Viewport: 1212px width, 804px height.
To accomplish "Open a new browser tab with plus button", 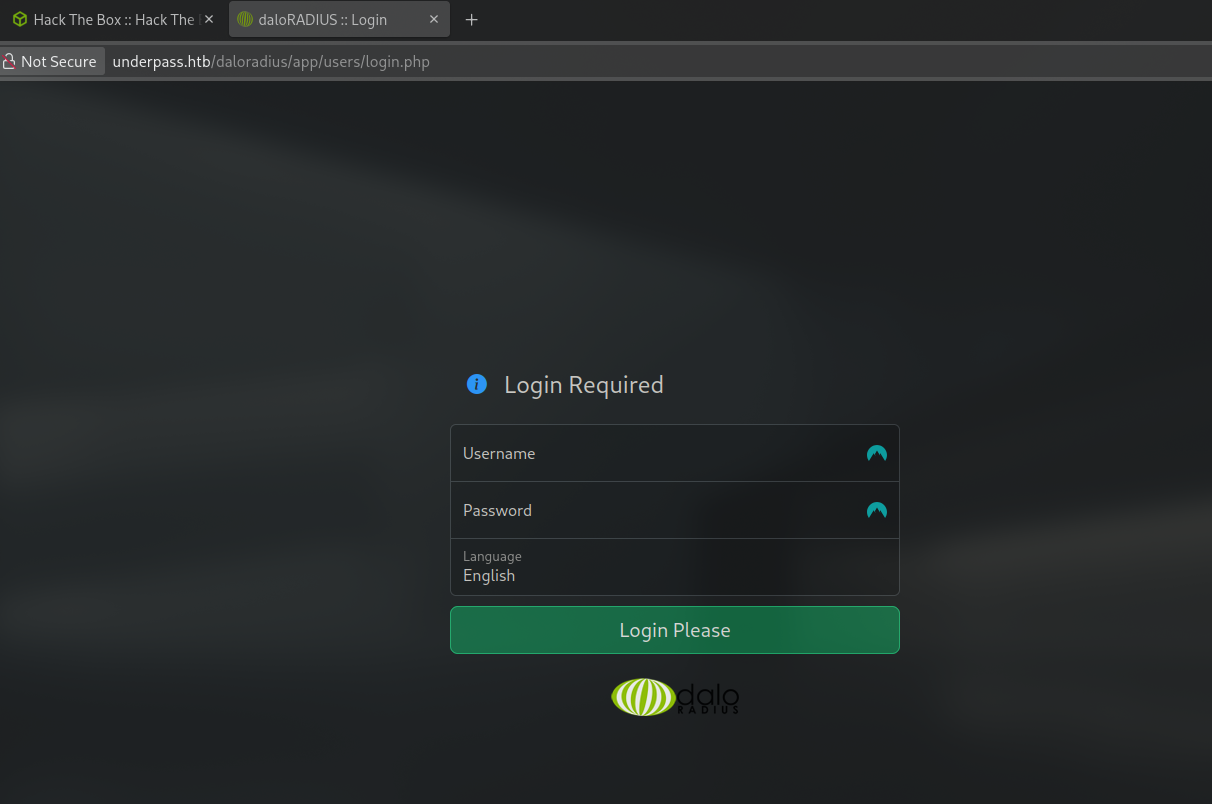I will coord(472,20).
